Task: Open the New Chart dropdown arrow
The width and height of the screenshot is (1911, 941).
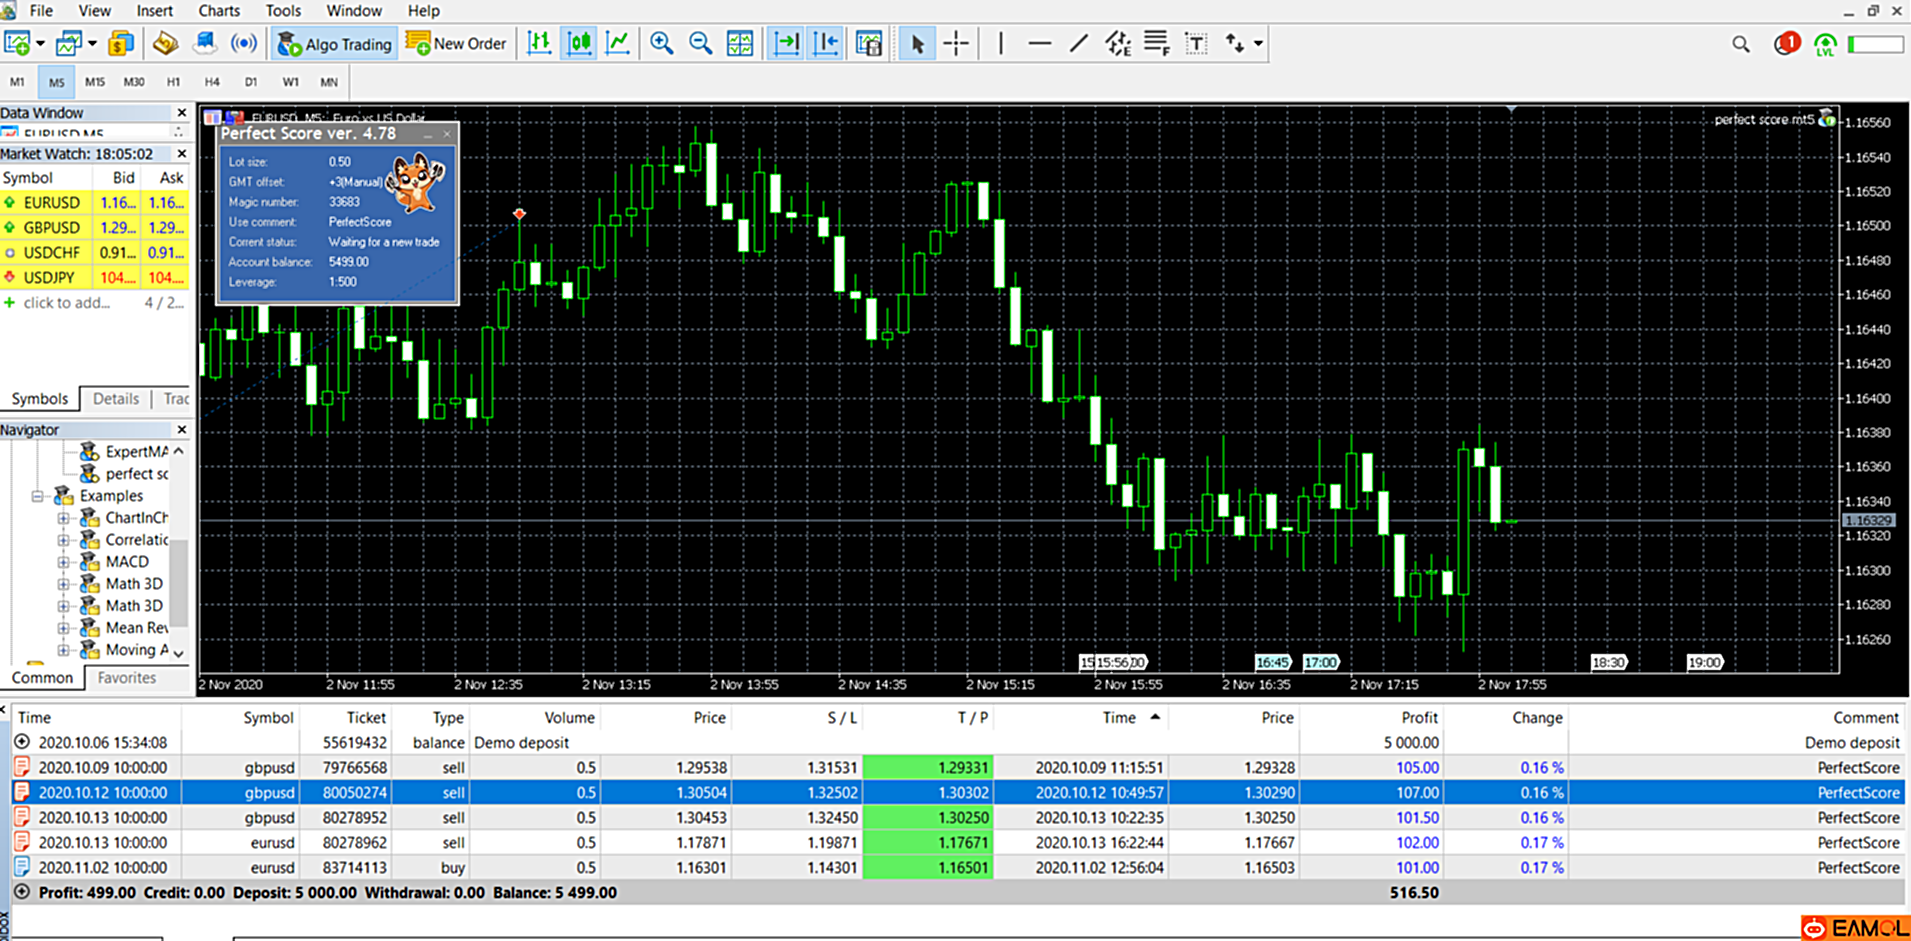Action: pyautogui.click(x=40, y=44)
